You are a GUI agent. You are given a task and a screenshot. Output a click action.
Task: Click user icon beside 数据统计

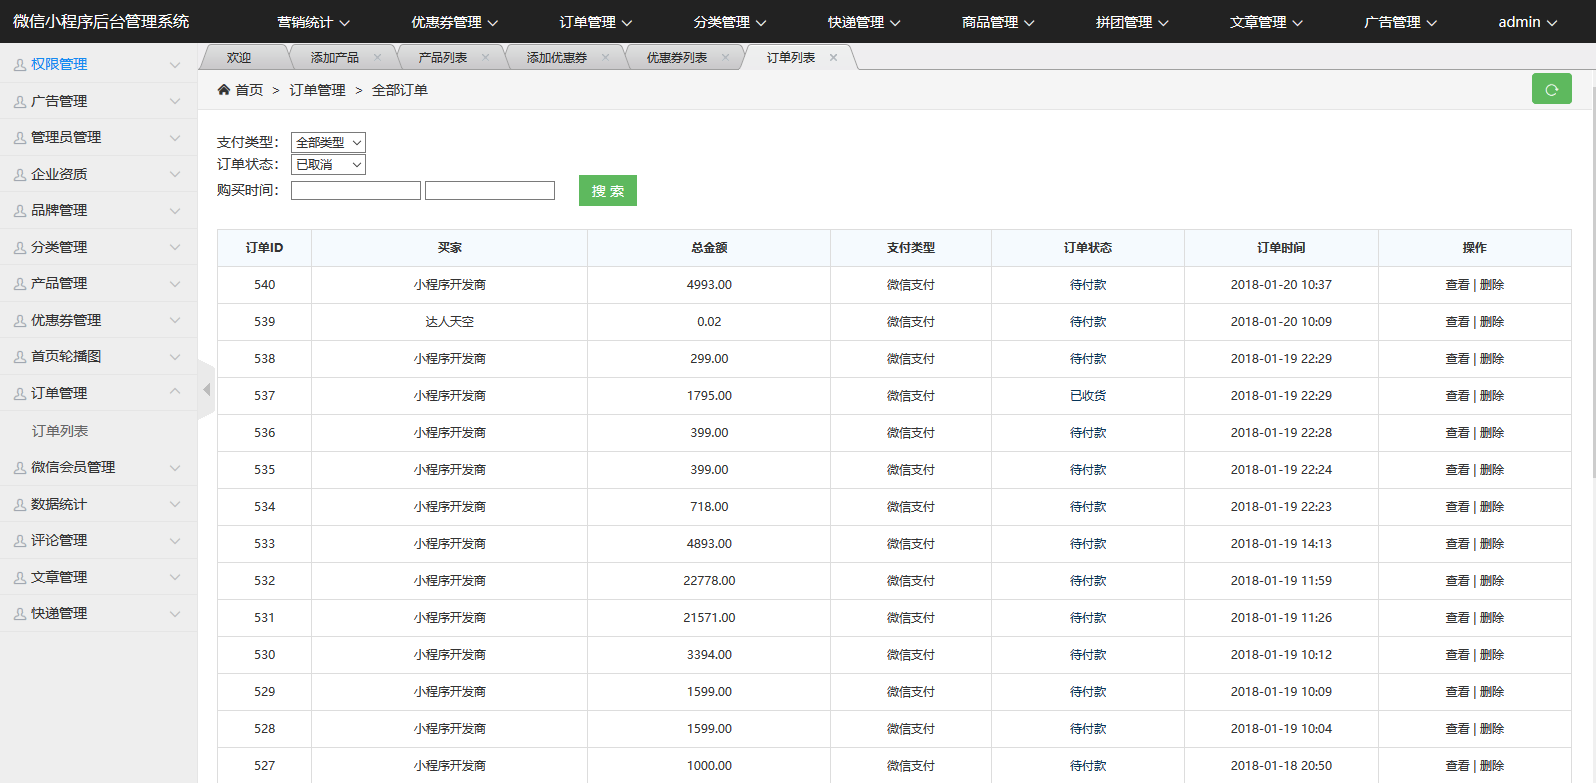click(20, 504)
